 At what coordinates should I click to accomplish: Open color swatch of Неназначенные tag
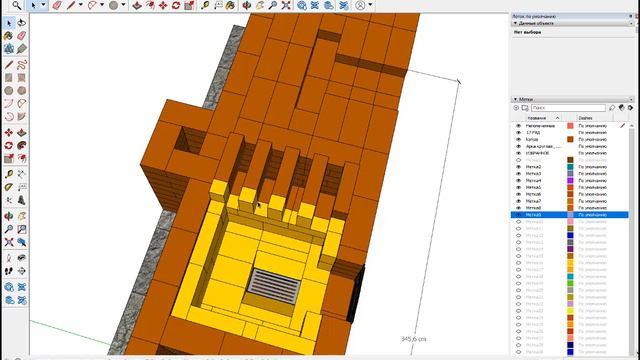(570, 126)
